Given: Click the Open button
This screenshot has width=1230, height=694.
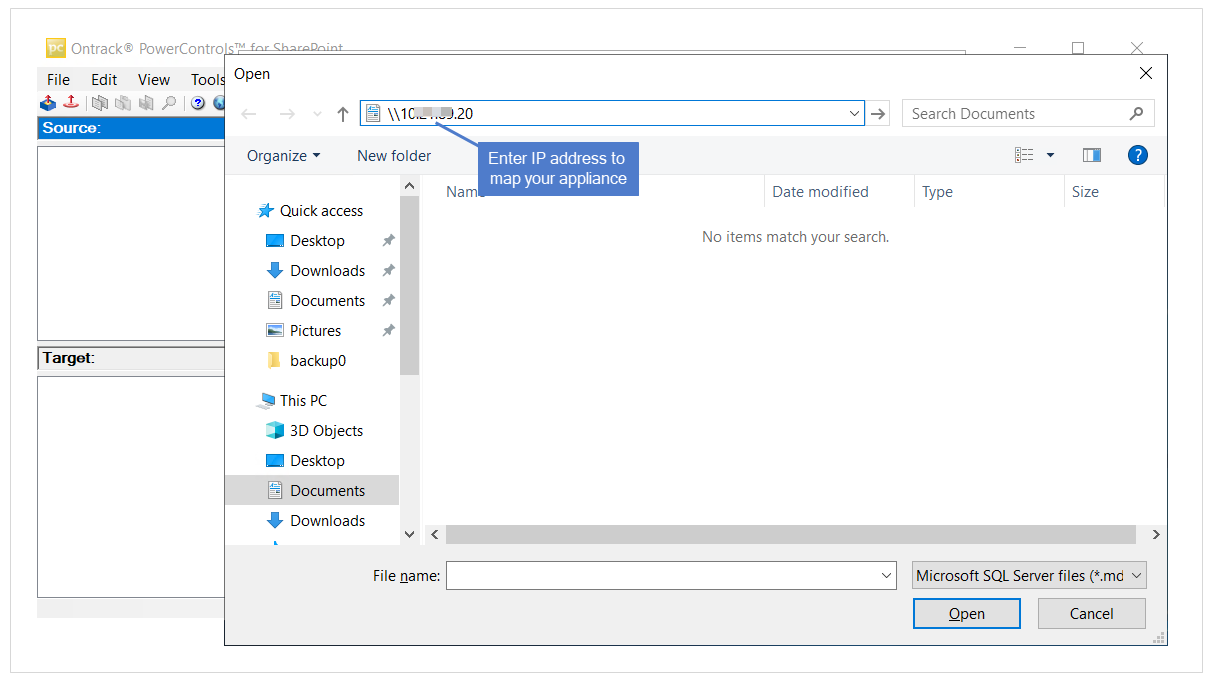Looking at the screenshot, I should (966, 614).
